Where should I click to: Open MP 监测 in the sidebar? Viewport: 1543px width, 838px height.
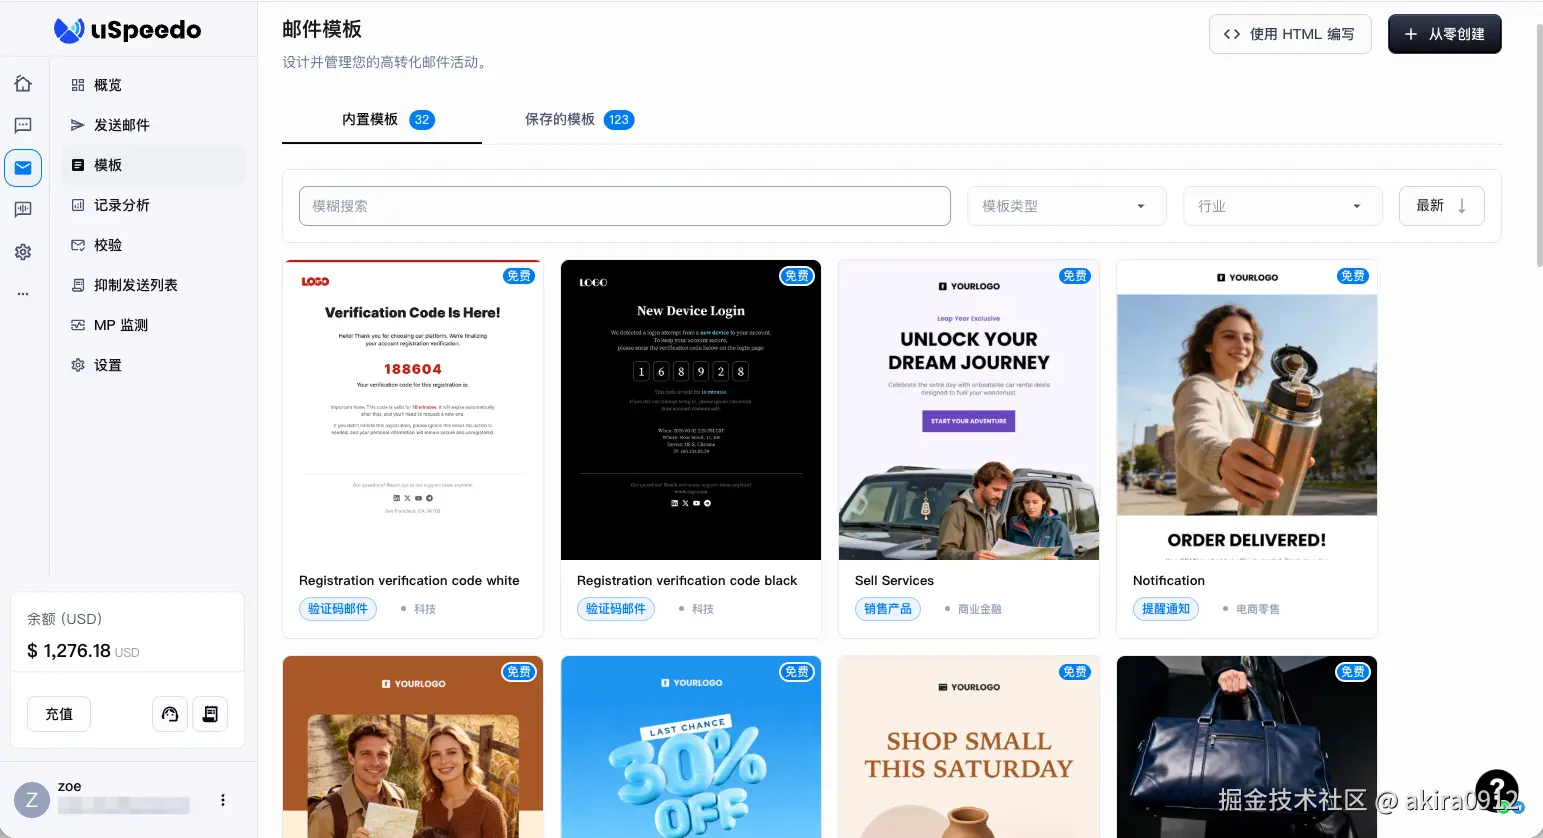pyautogui.click(x=154, y=325)
